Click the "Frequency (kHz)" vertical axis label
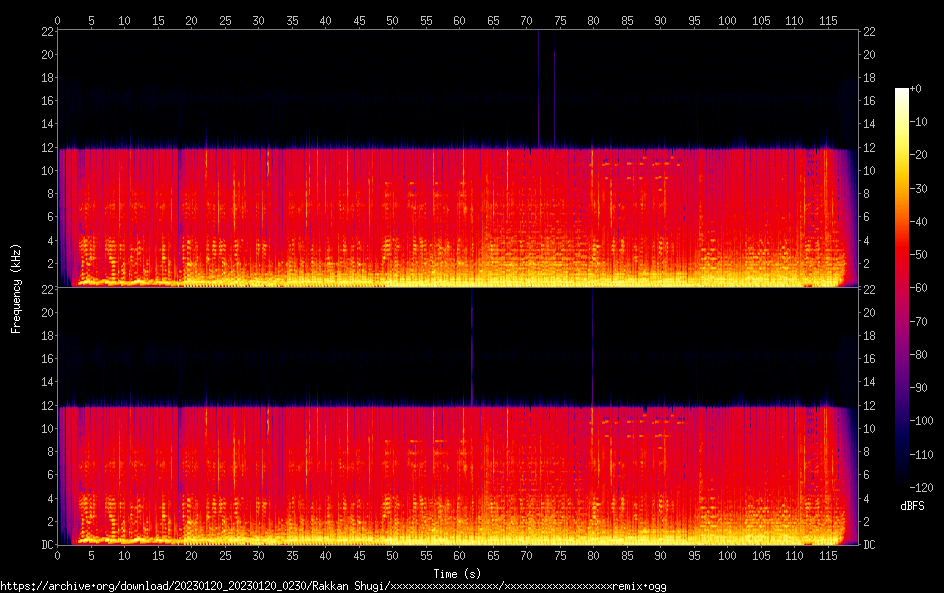Viewport: 944px width, 593px height. [16, 288]
